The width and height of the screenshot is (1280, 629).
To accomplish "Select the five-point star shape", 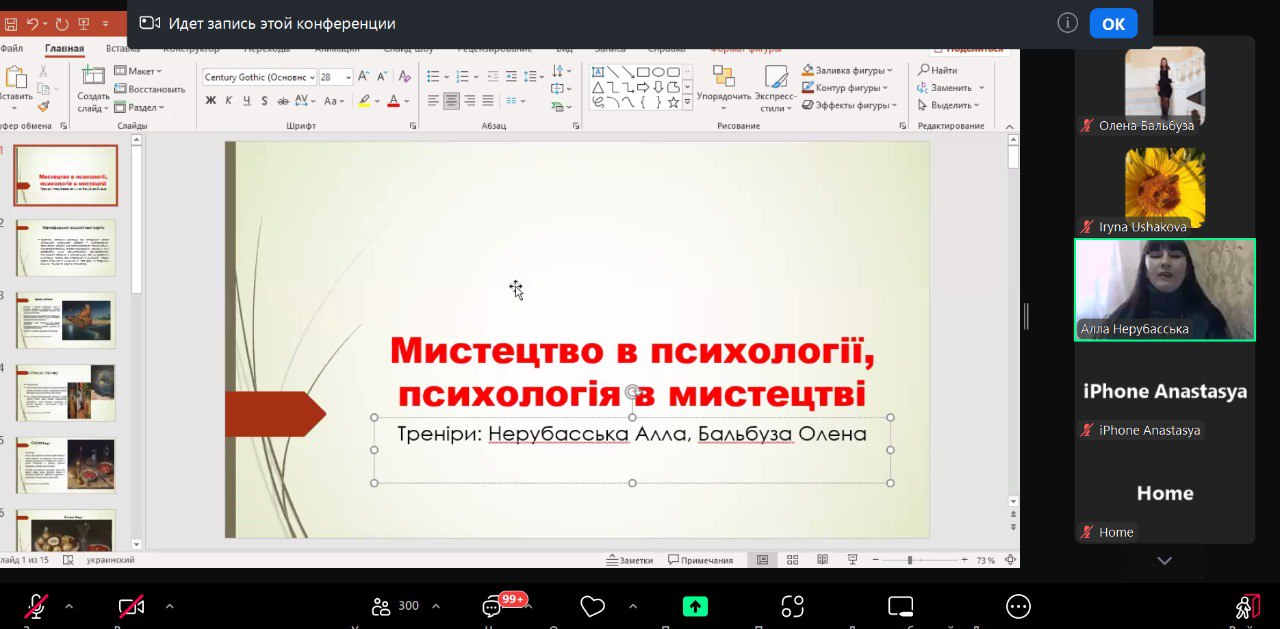I will [x=673, y=102].
